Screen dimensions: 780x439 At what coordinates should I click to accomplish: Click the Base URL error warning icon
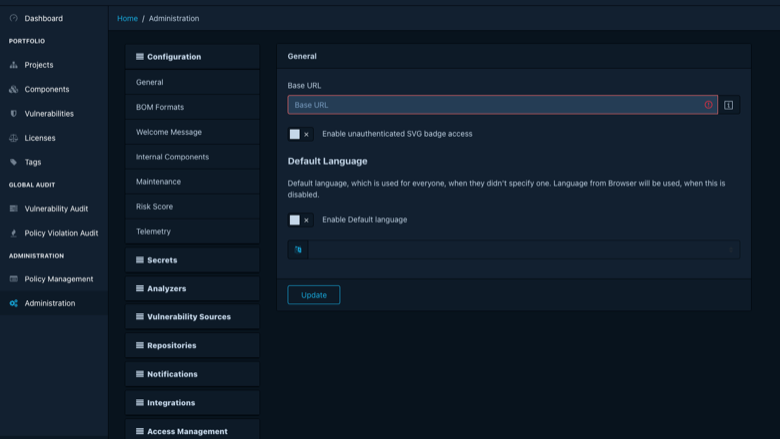708,105
